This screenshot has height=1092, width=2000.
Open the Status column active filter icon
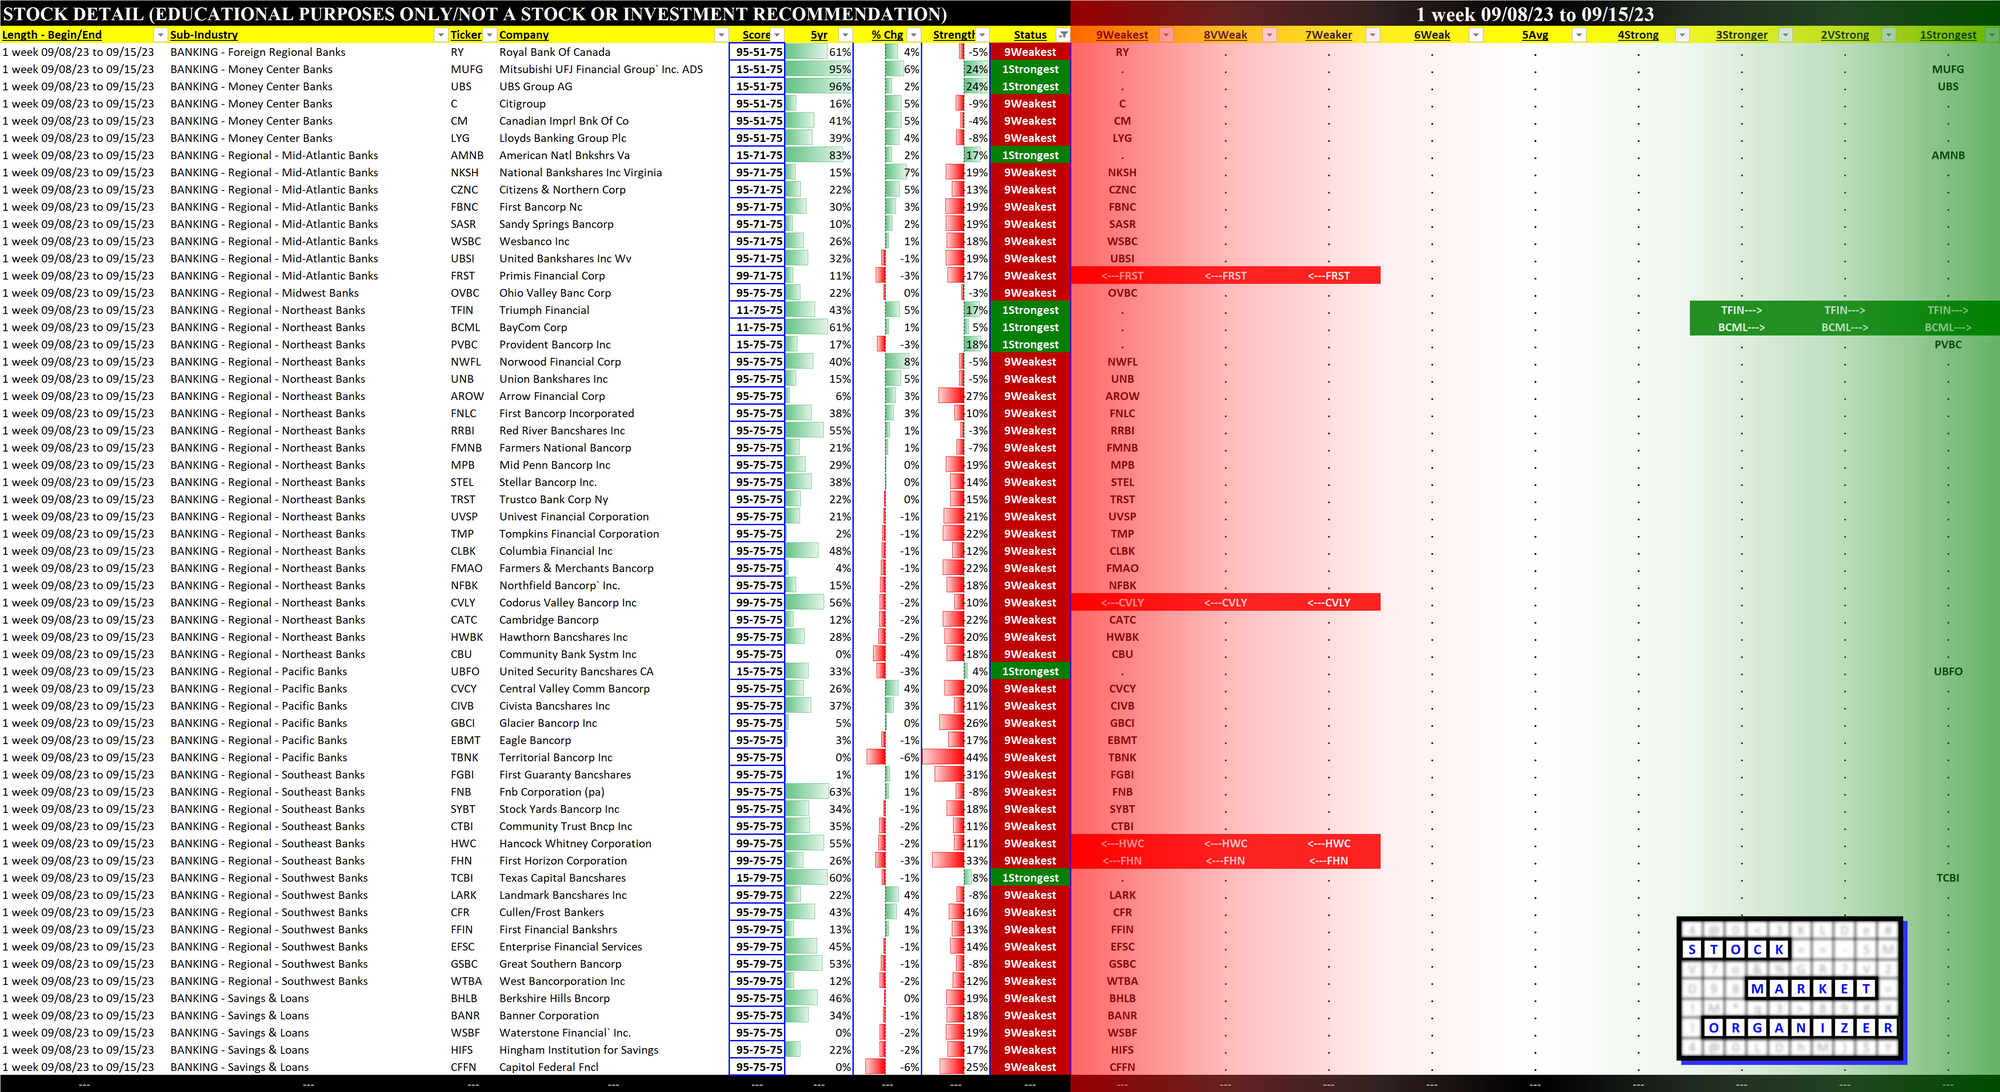coord(1063,35)
